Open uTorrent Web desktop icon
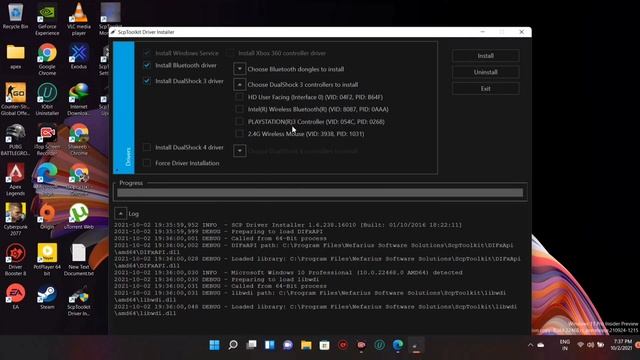Screen dimensions: 640x360 click(x=79, y=216)
